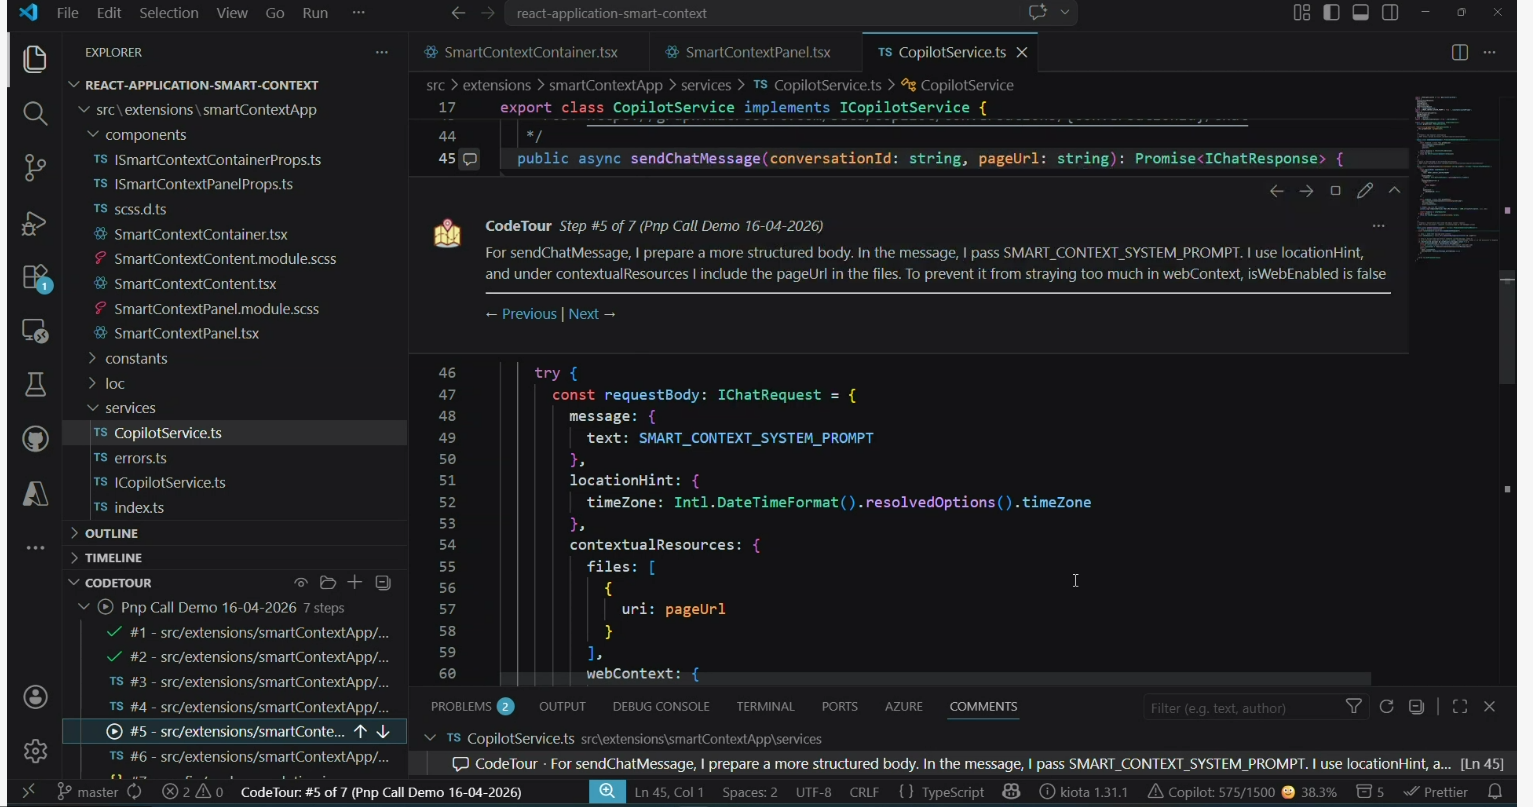Open the Testing flask icon
This screenshot has height=807, width=1533.
pyautogui.click(x=35, y=385)
